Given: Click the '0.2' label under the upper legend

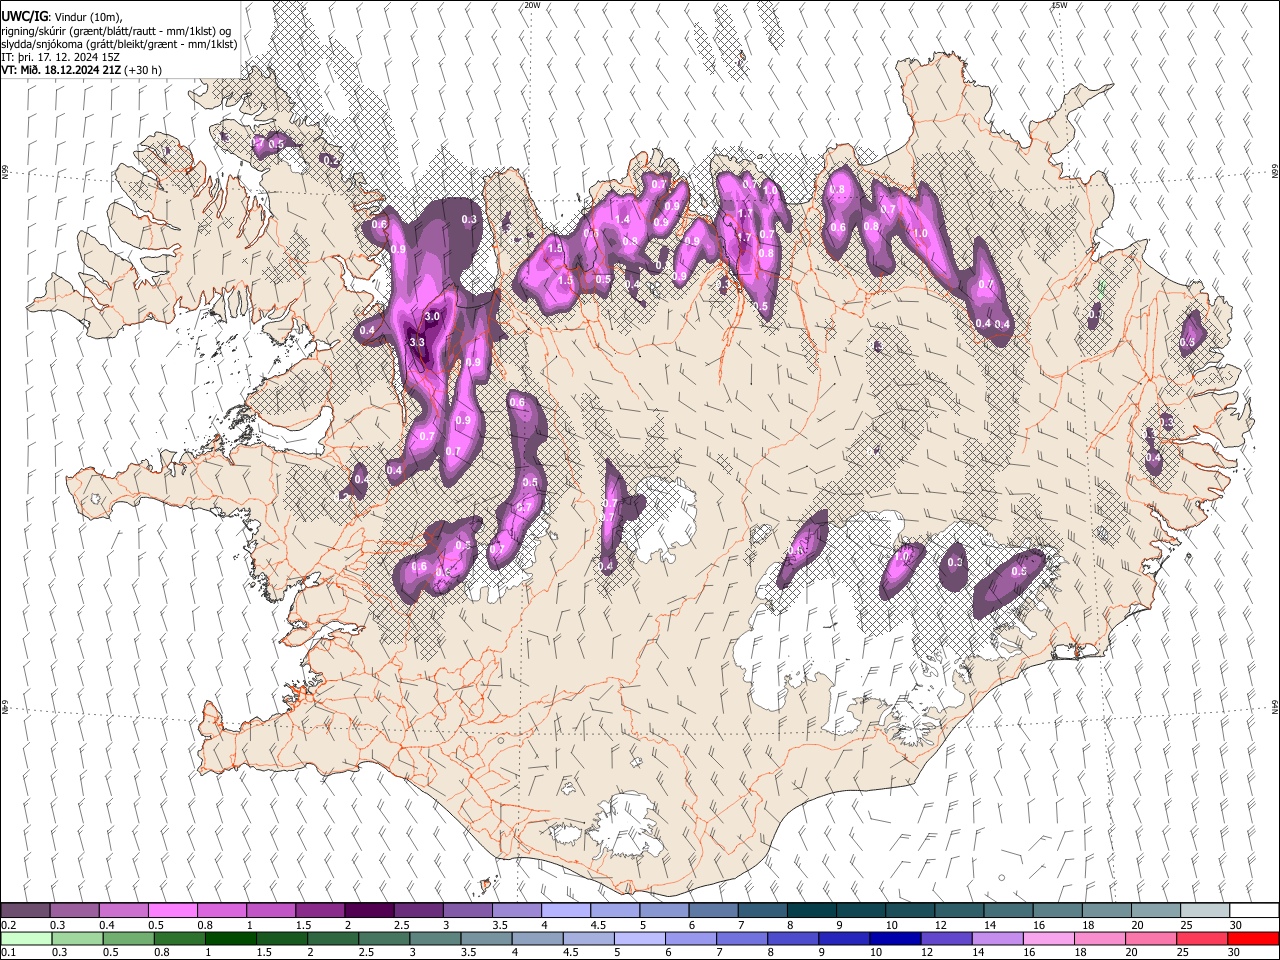Looking at the screenshot, I should 9,925.
